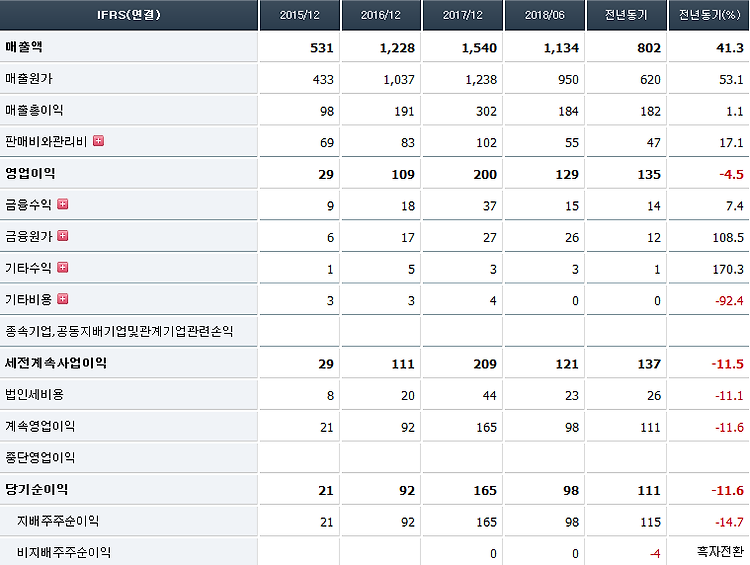Click the 흑자전환 cell
Image resolution: width=750 pixels, height=565 pixels.
click(x=720, y=551)
